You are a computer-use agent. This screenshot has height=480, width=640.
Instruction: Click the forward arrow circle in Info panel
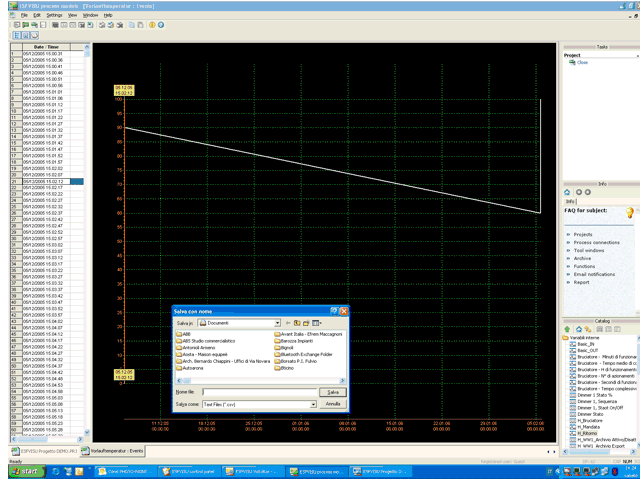(x=587, y=192)
